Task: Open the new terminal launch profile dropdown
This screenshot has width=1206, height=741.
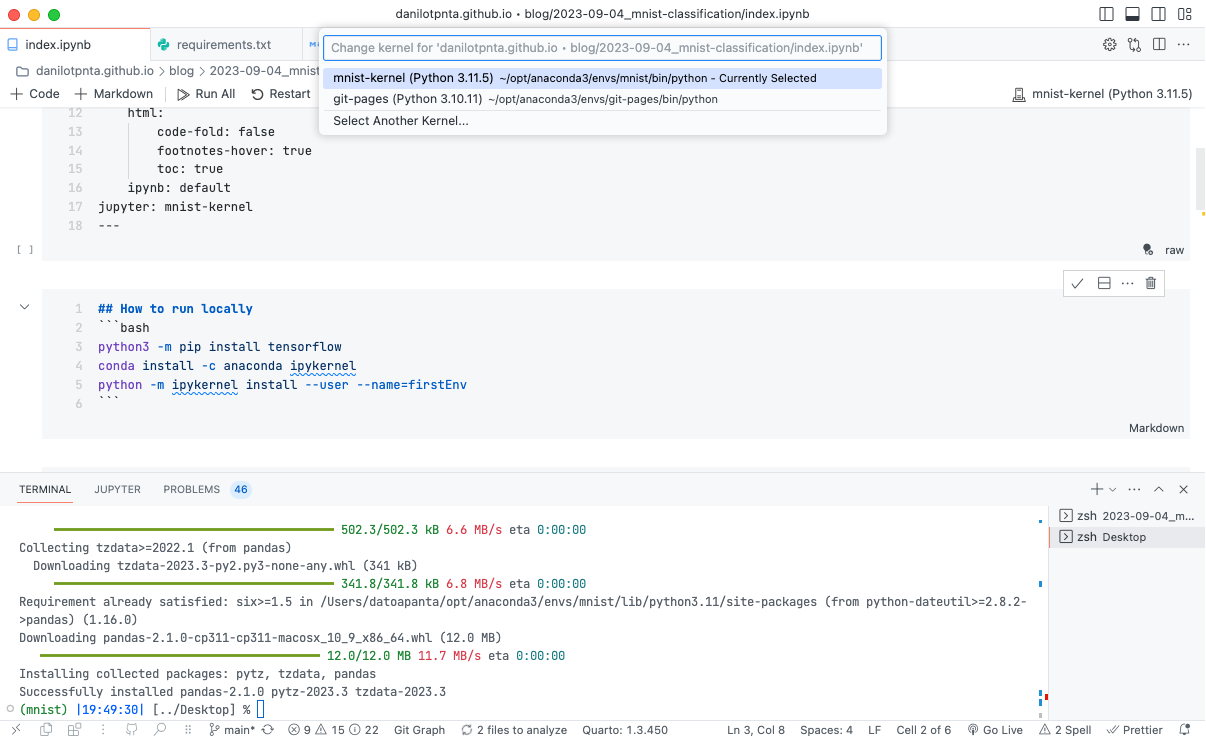Action: click(x=1113, y=490)
